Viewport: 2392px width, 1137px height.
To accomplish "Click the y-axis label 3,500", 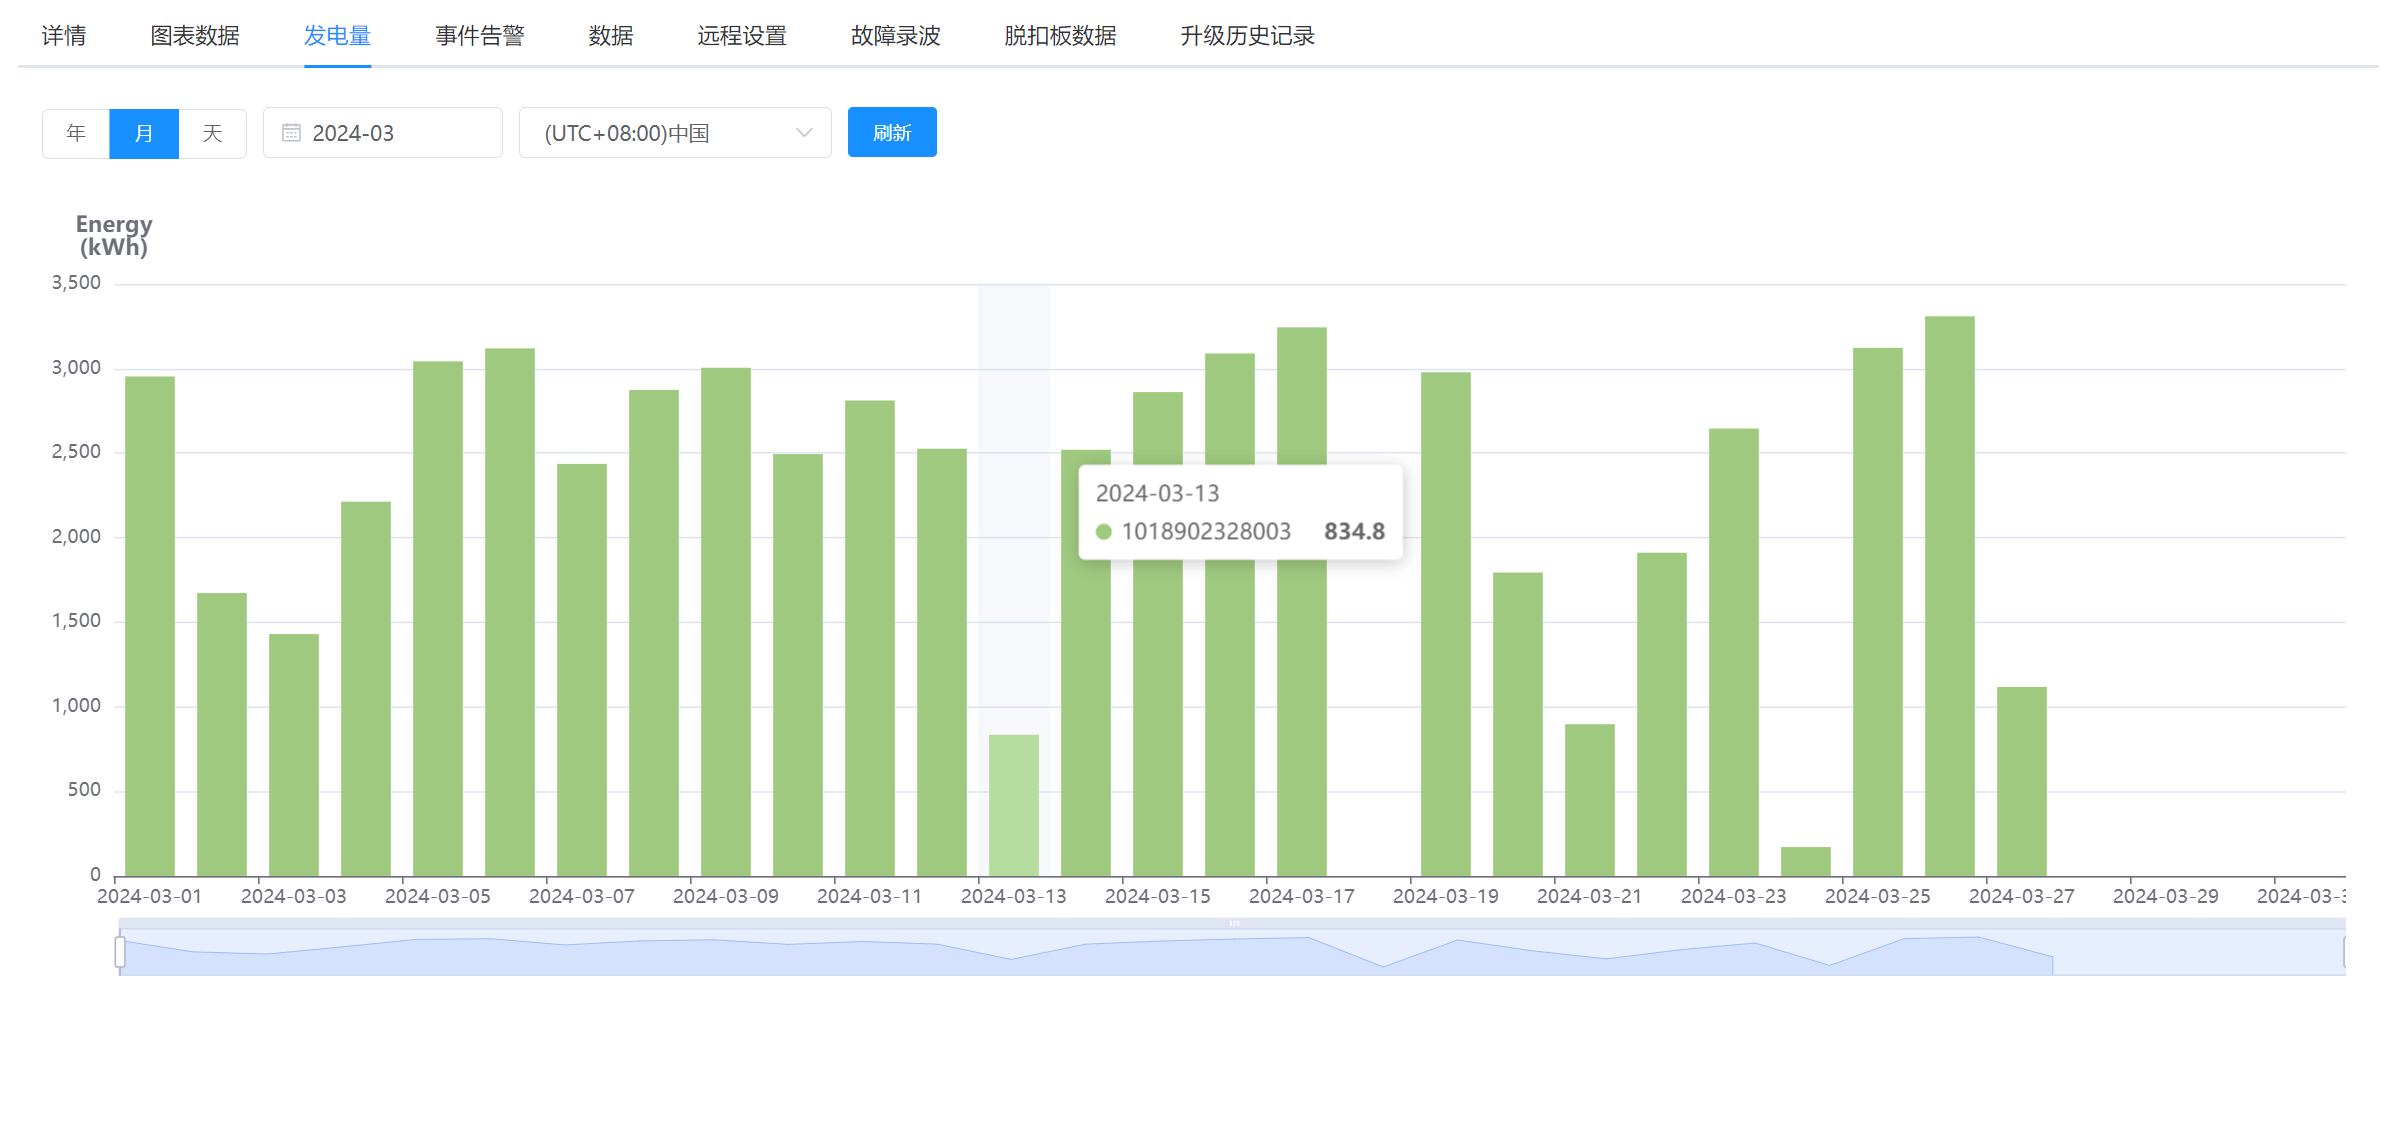I will 77,283.
